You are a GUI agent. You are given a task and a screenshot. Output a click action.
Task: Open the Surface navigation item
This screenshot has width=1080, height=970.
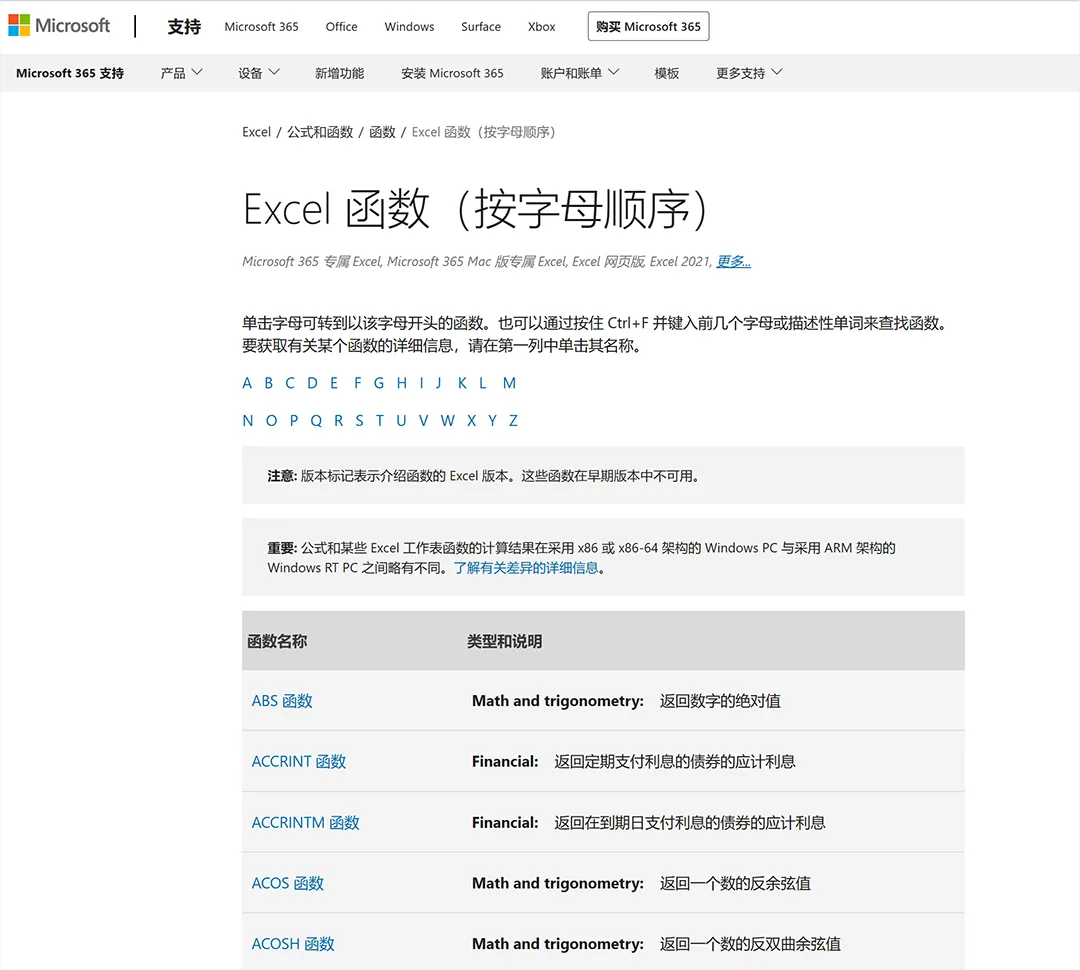click(x=481, y=27)
